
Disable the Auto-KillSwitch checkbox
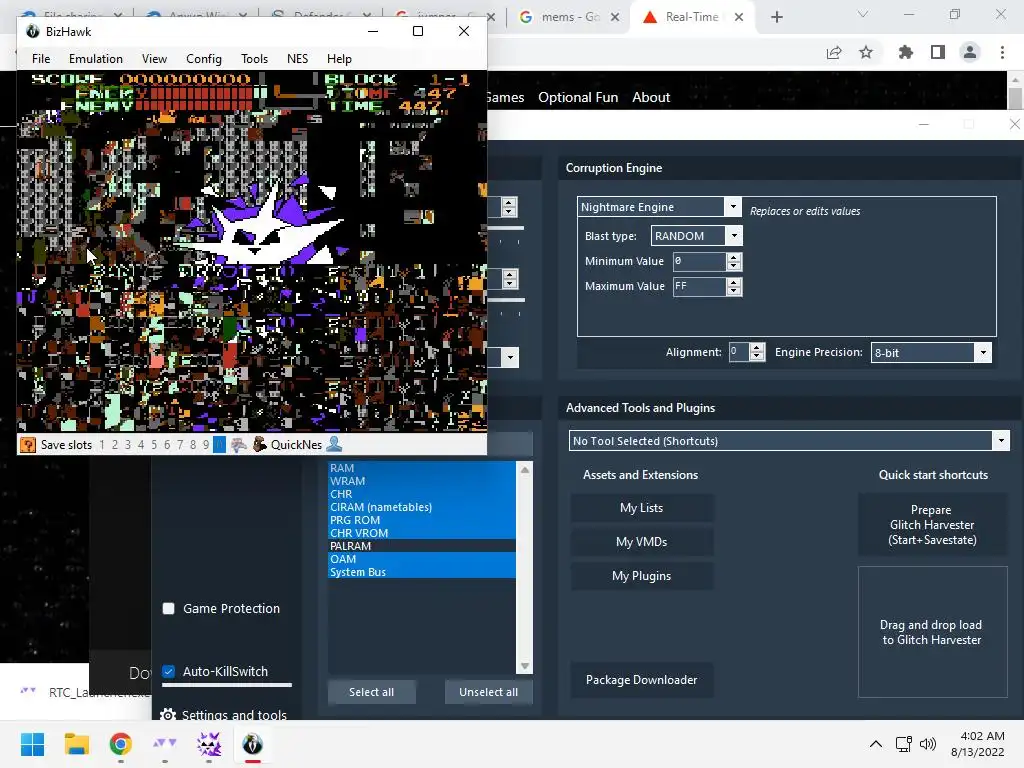point(168,671)
